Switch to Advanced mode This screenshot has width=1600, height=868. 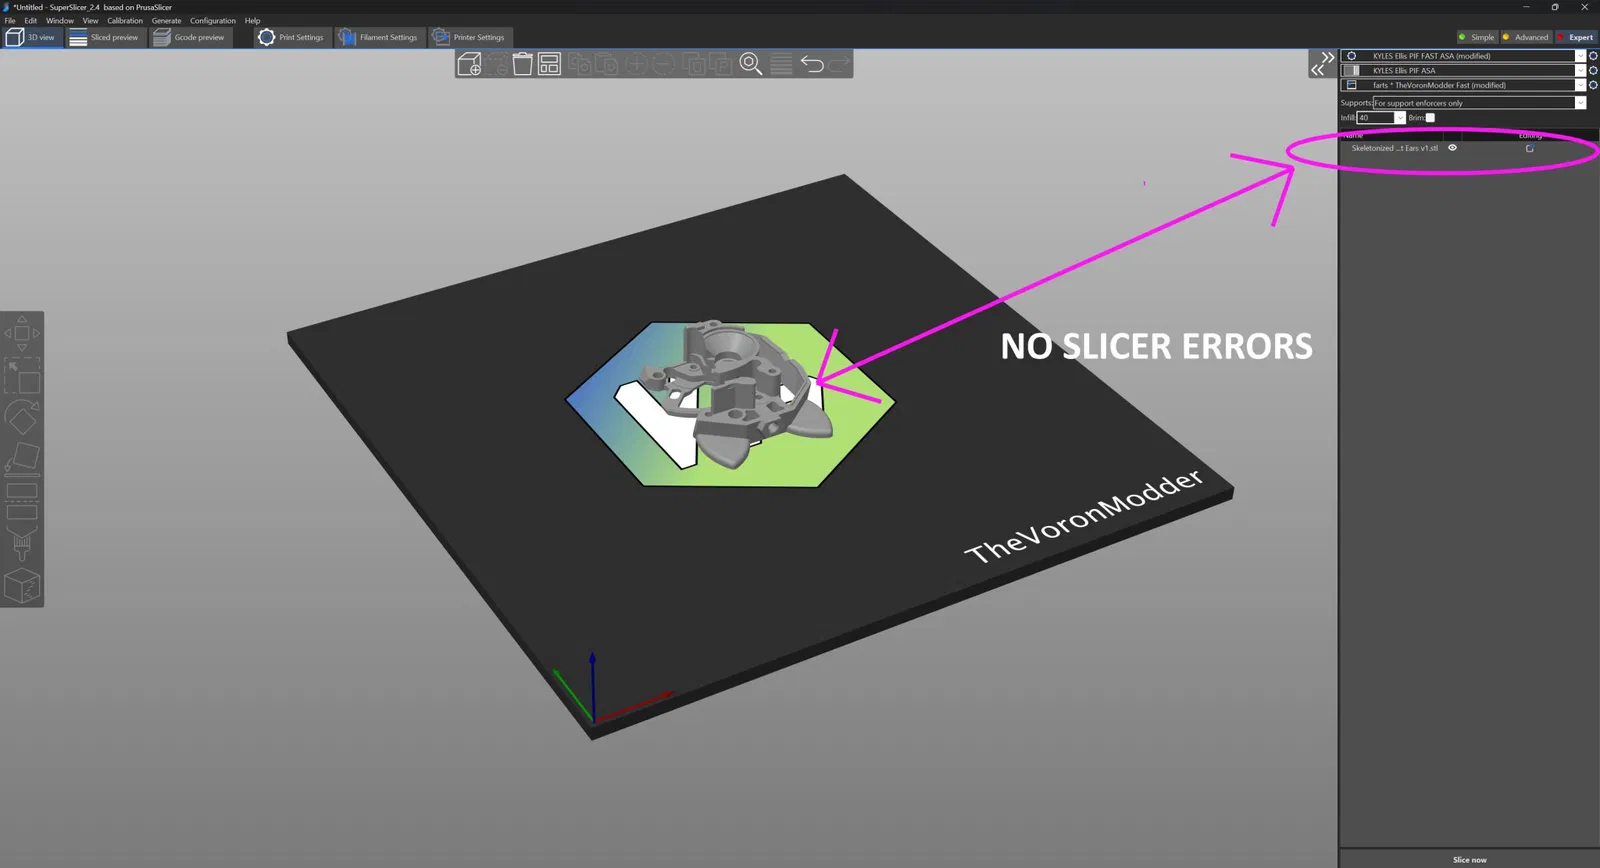[1525, 37]
